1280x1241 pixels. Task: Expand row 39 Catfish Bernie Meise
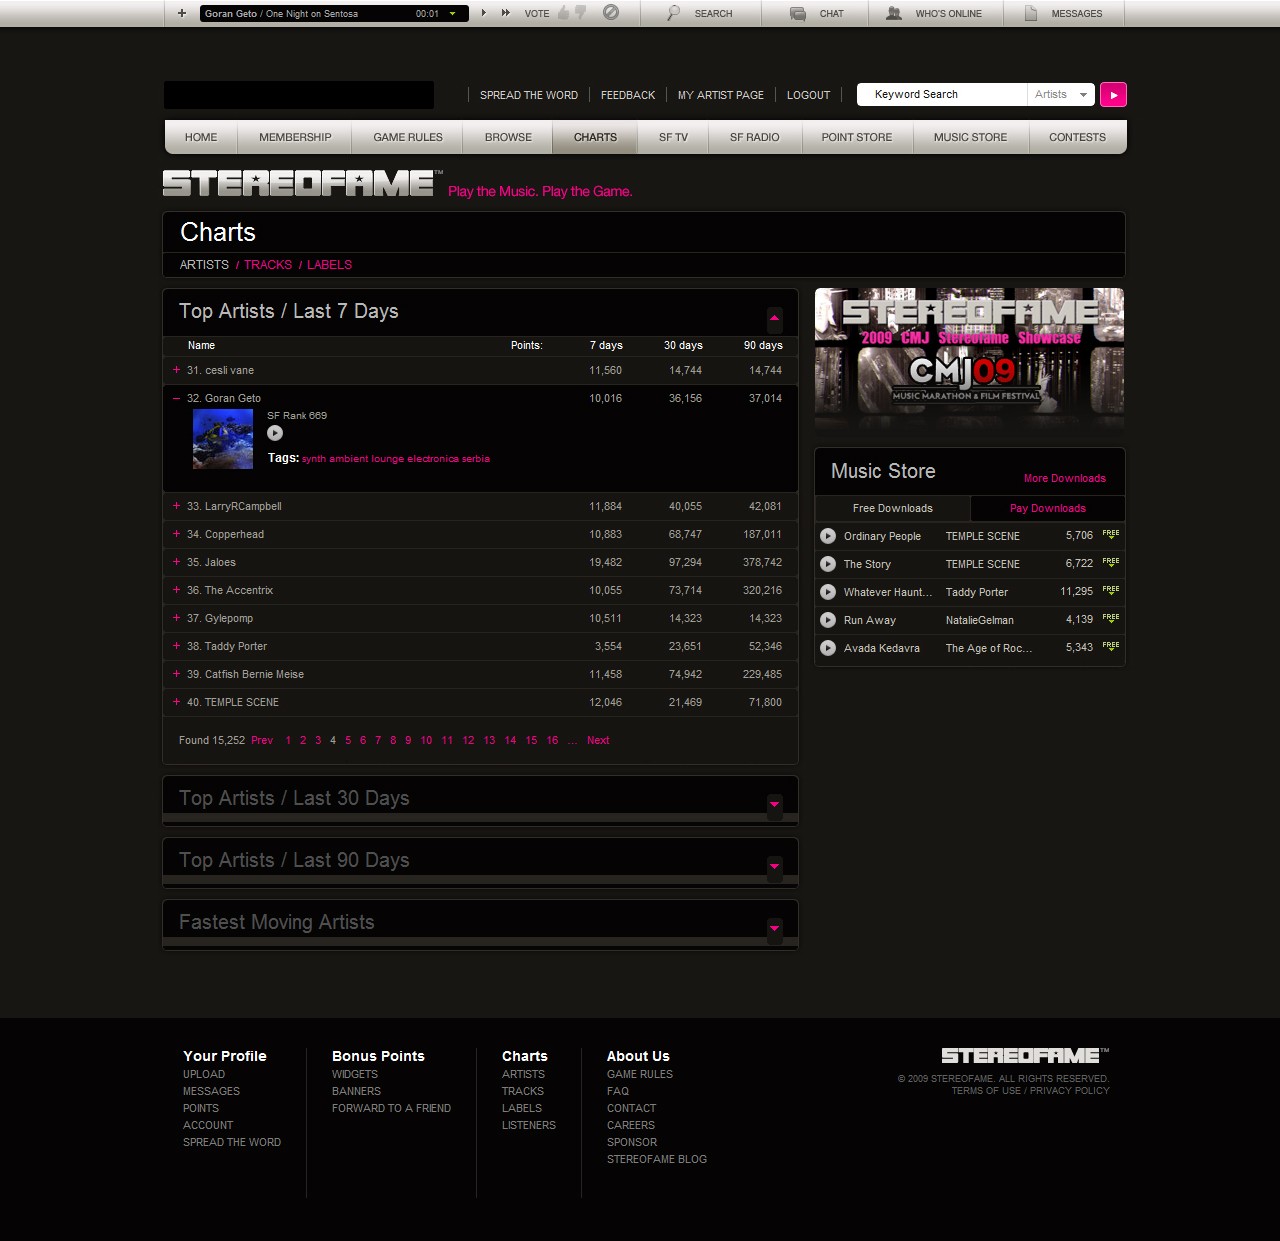click(177, 674)
